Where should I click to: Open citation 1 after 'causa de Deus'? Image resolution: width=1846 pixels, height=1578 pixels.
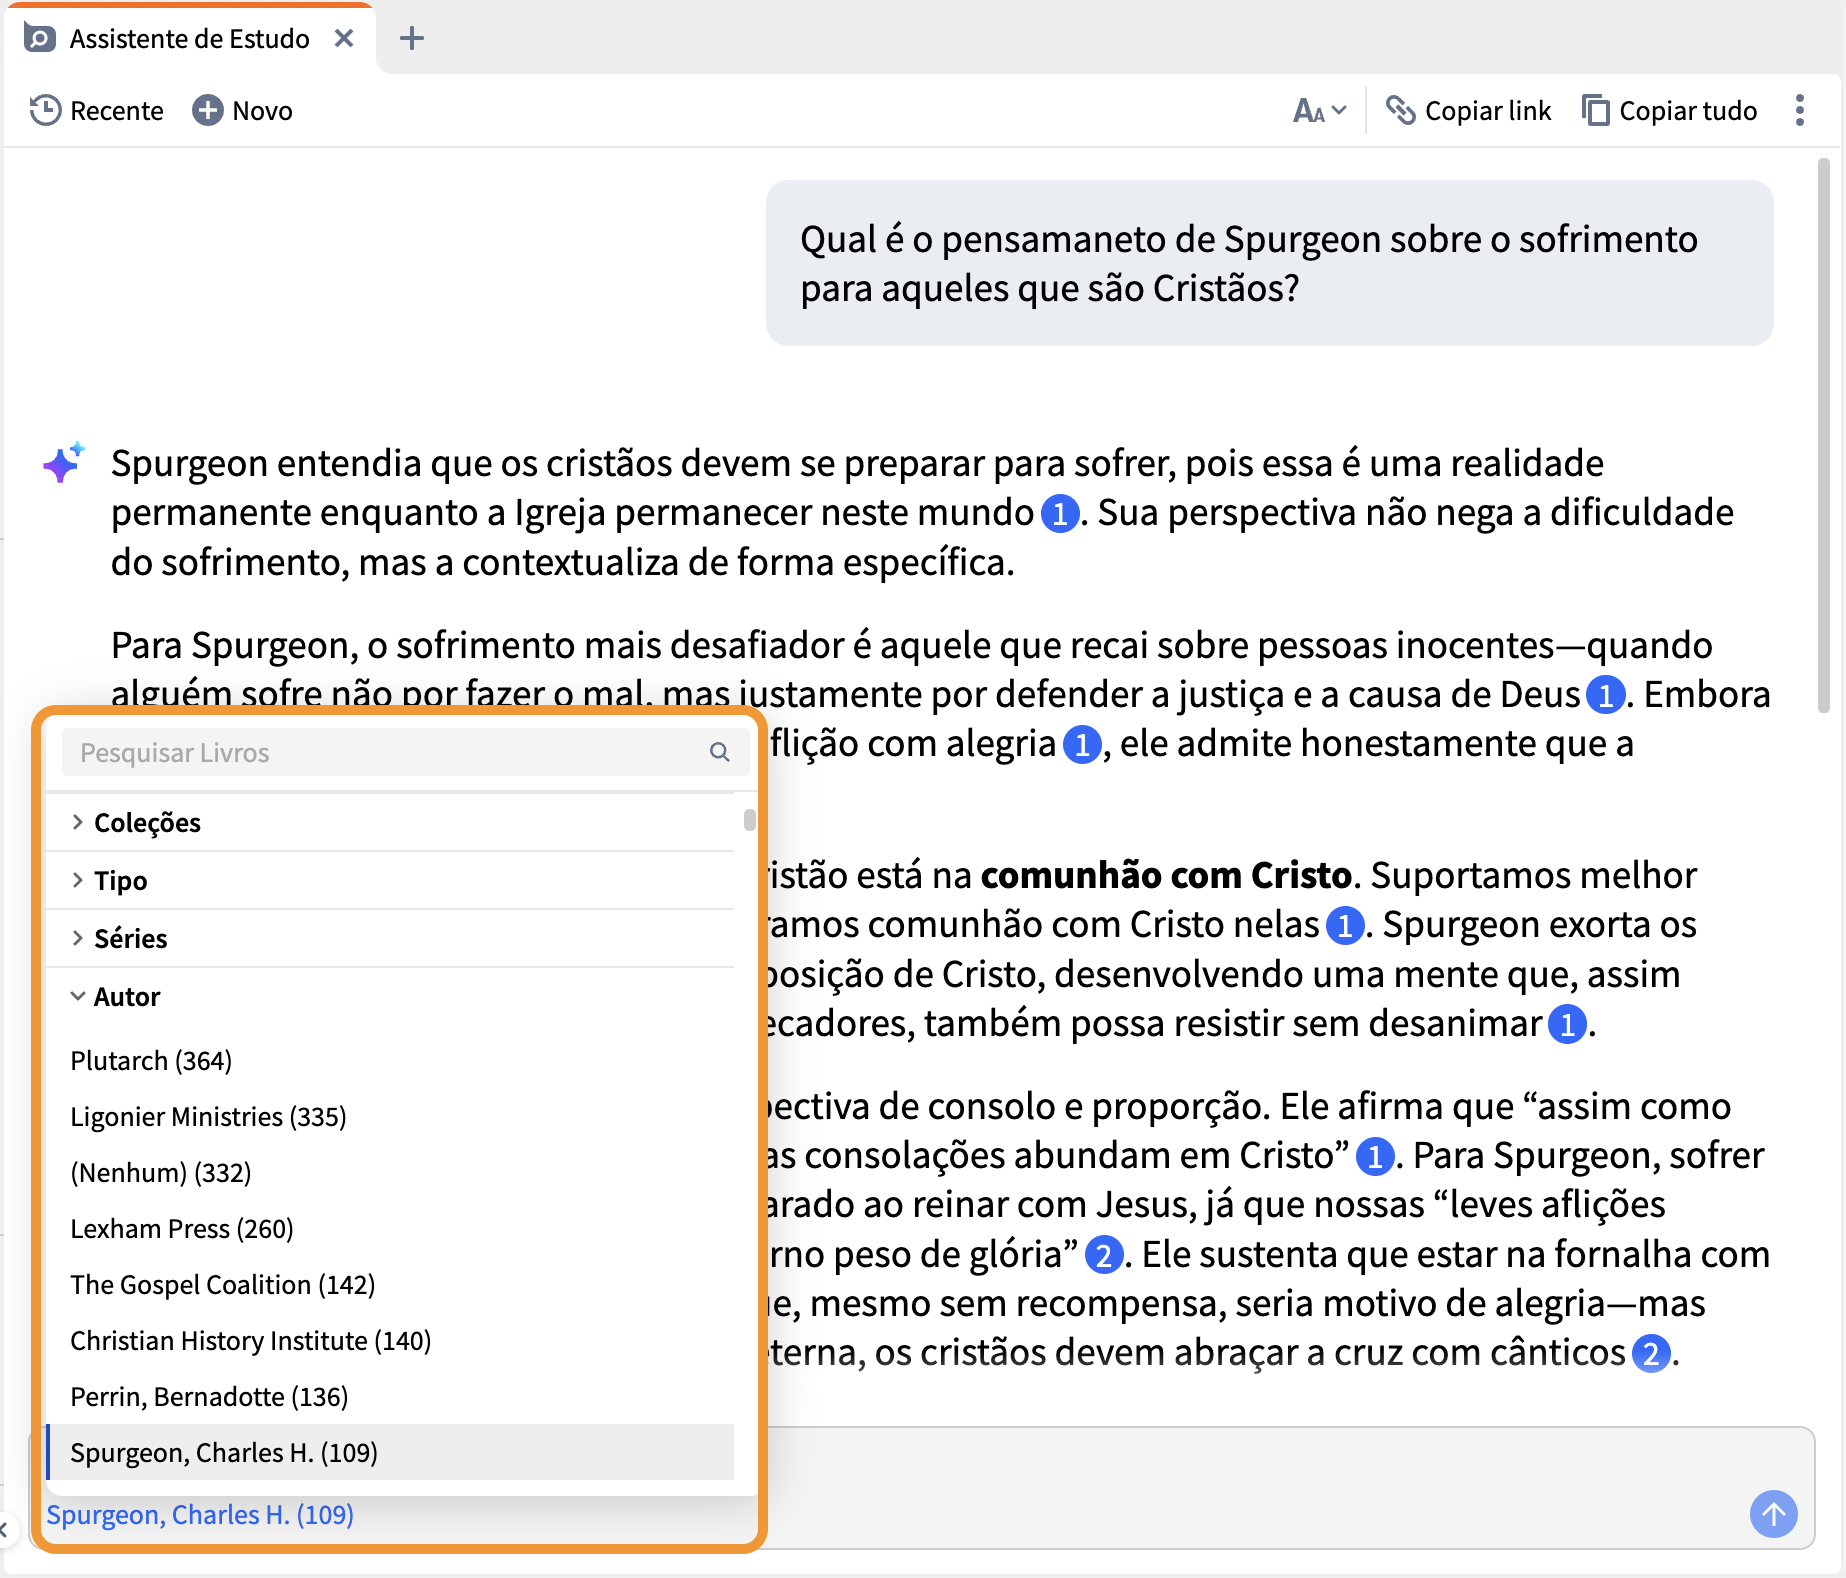pyautogui.click(x=1606, y=695)
